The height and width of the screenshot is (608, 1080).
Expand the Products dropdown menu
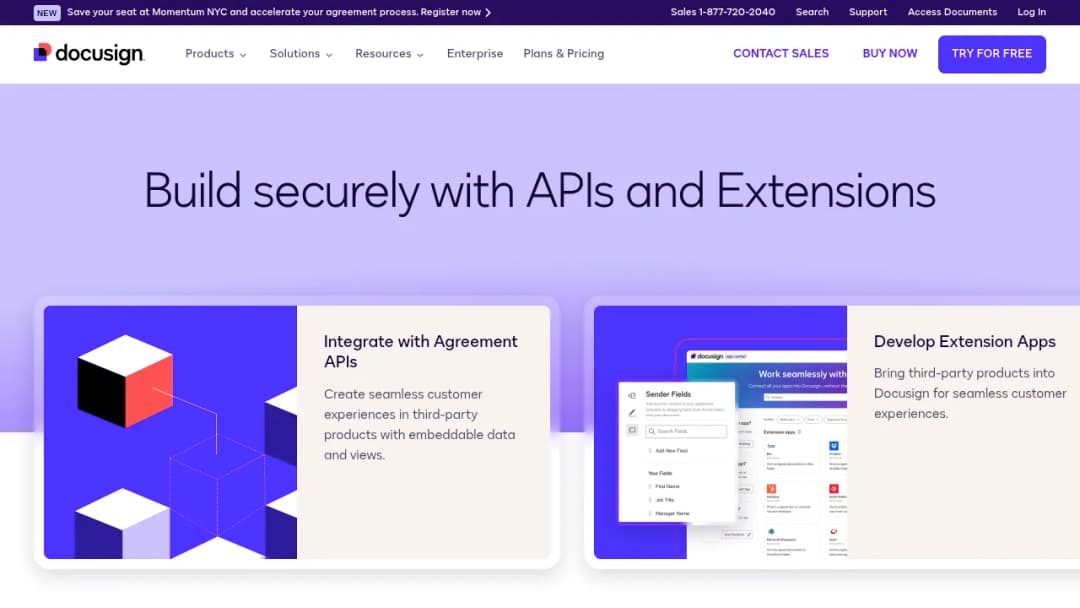216,54
